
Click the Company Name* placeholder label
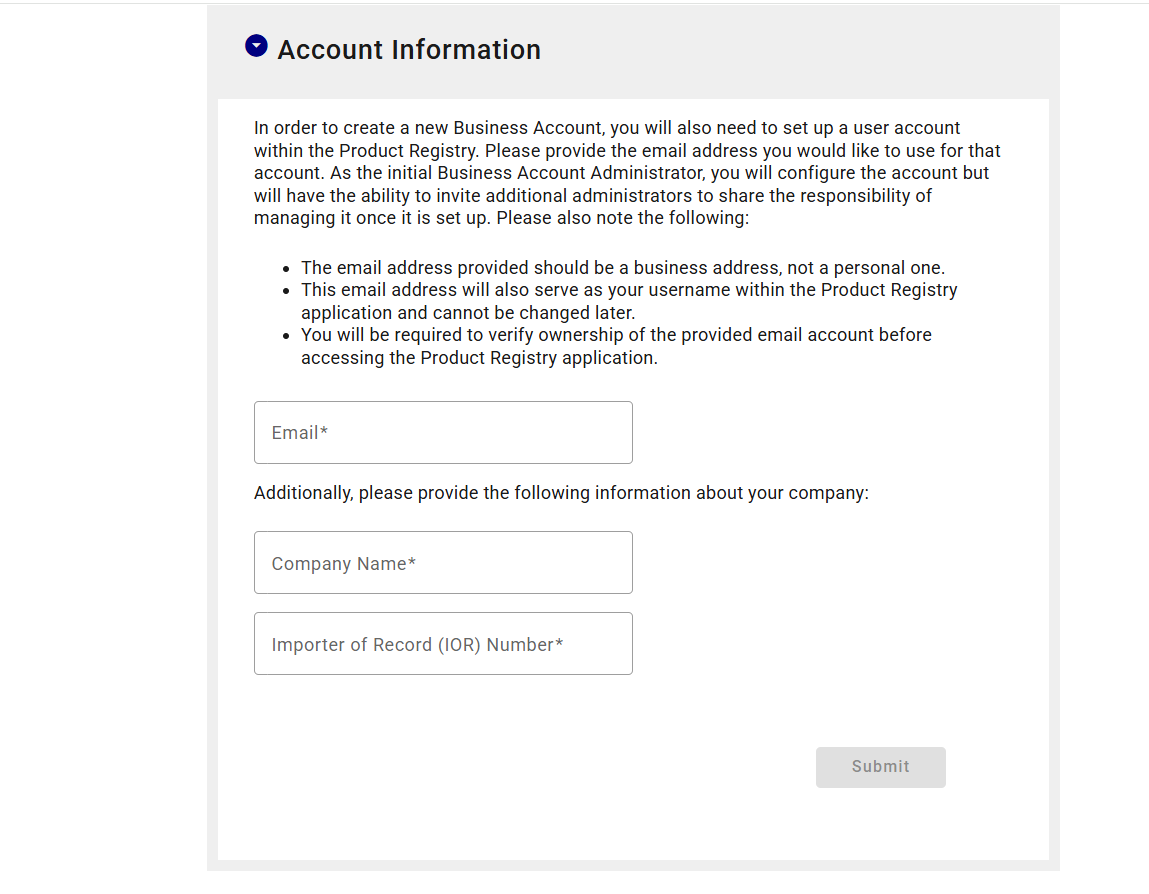(x=343, y=564)
